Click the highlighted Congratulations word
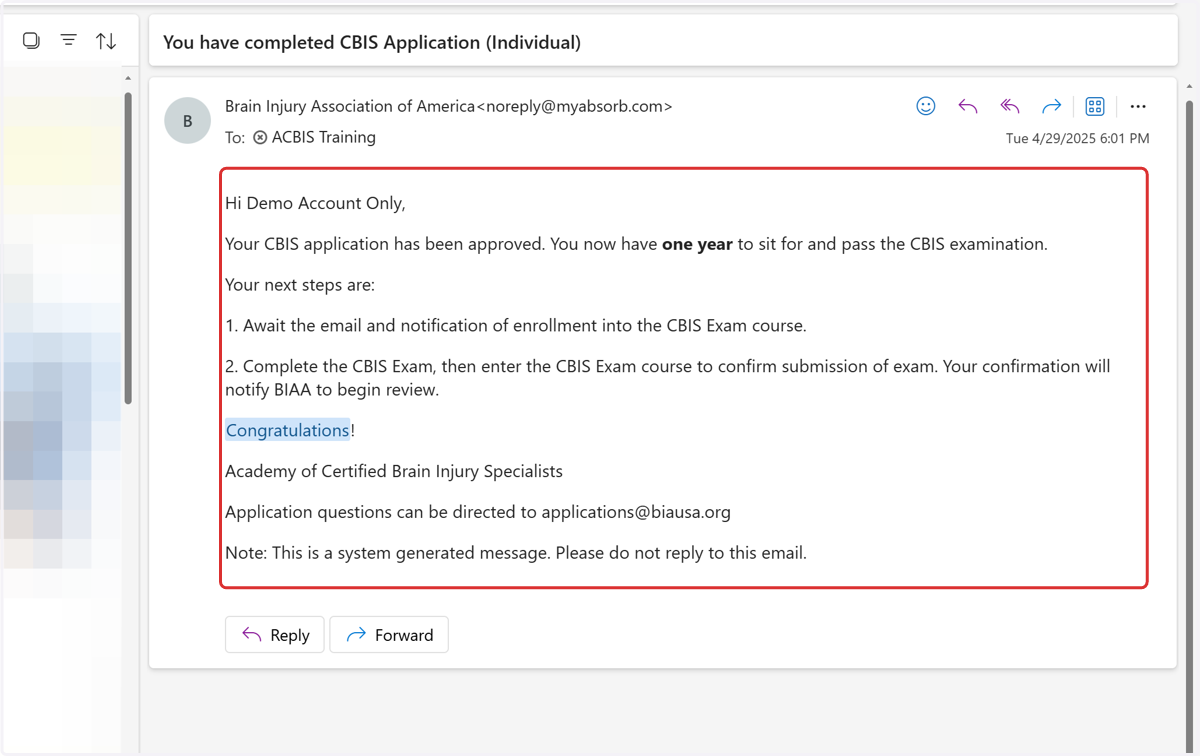This screenshot has width=1200, height=756. click(x=287, y=430)
